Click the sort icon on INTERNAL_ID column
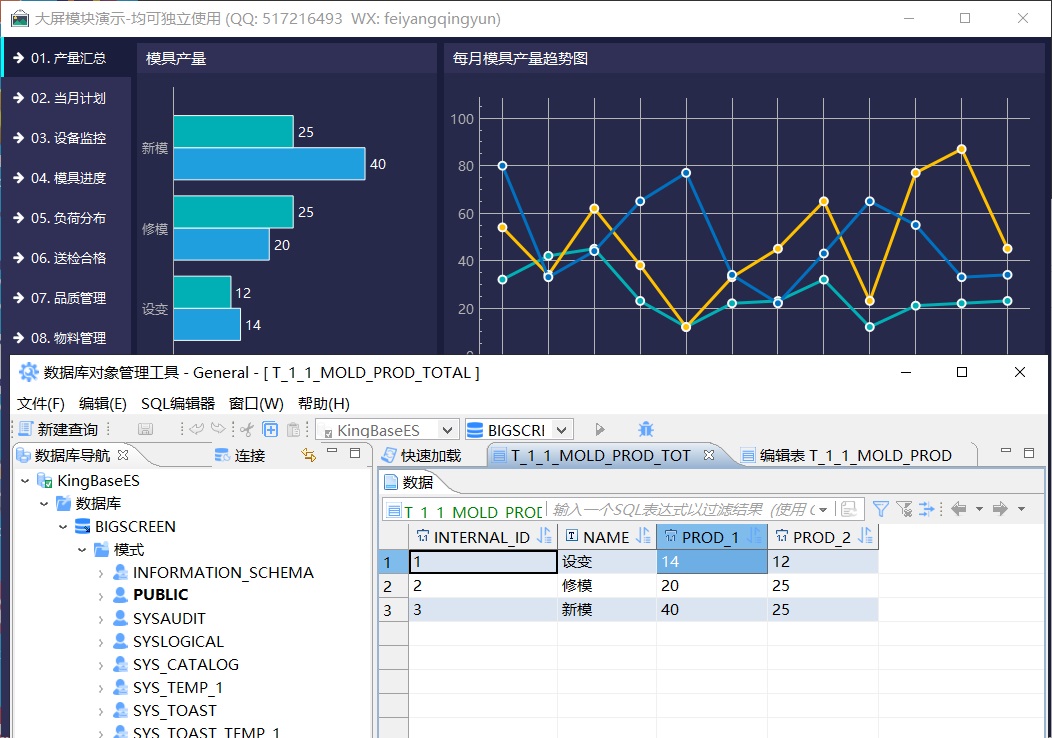Viewport: 1052px width, 738px height. (544, 537)
